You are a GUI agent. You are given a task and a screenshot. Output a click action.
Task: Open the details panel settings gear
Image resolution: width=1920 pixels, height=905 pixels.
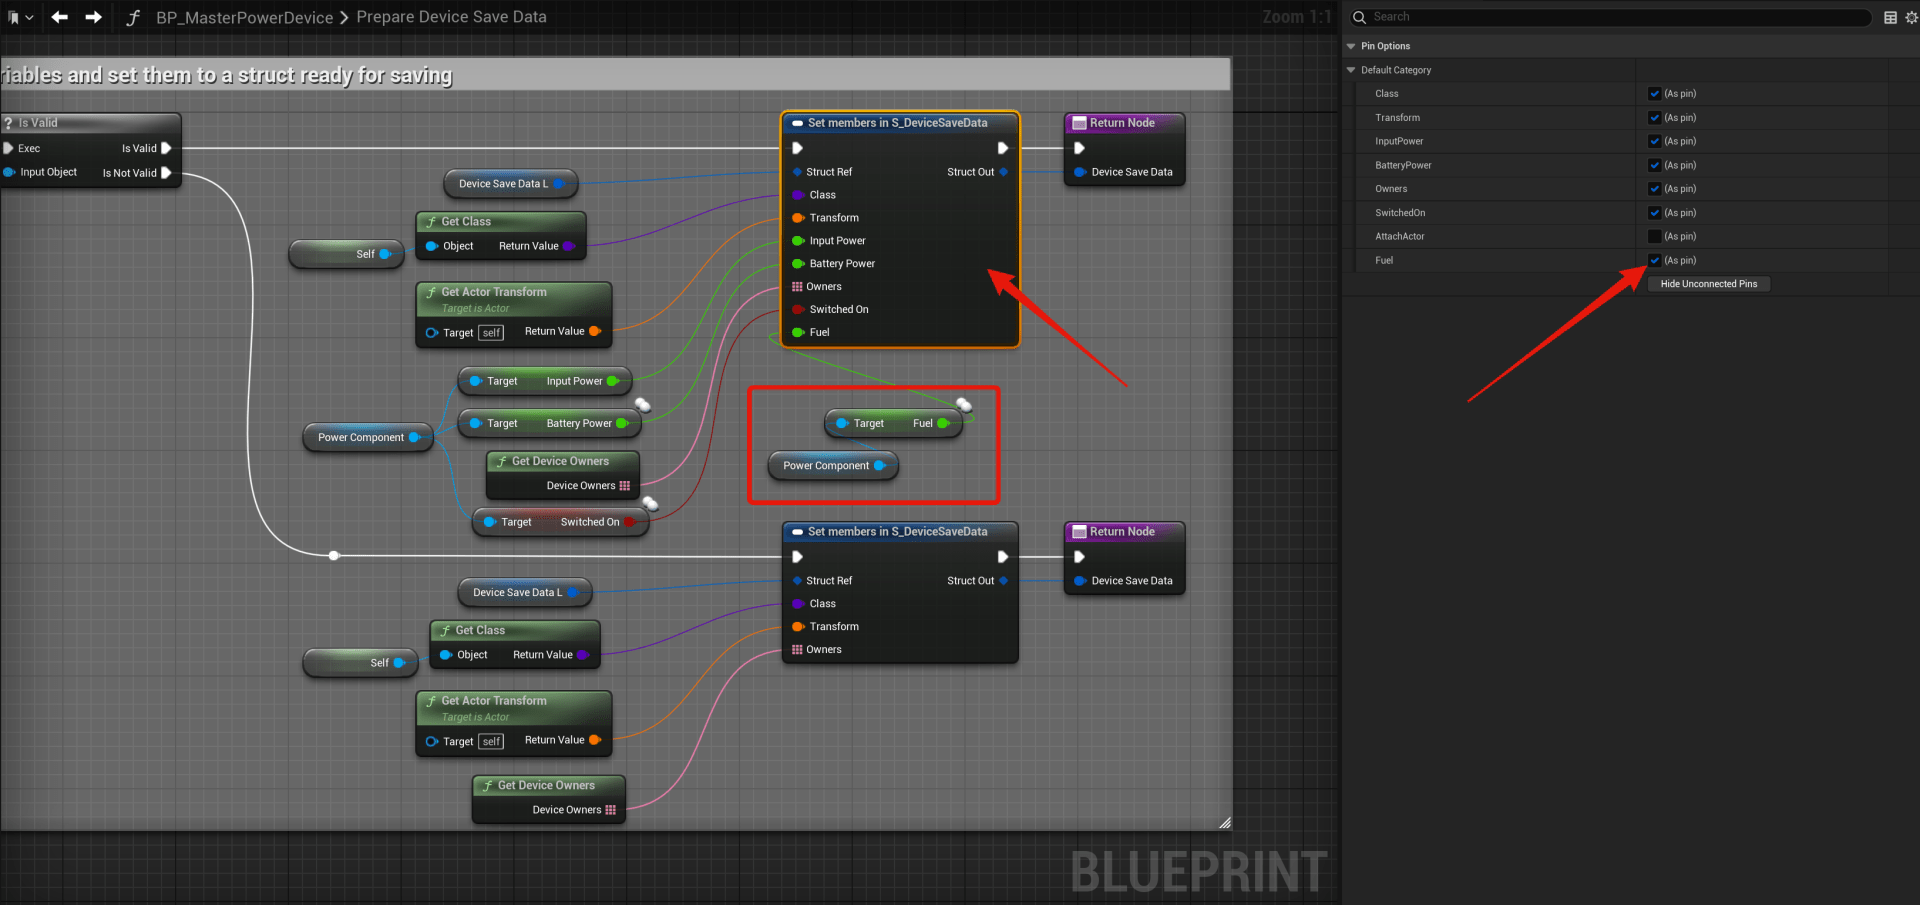(x=1911, y=17)
